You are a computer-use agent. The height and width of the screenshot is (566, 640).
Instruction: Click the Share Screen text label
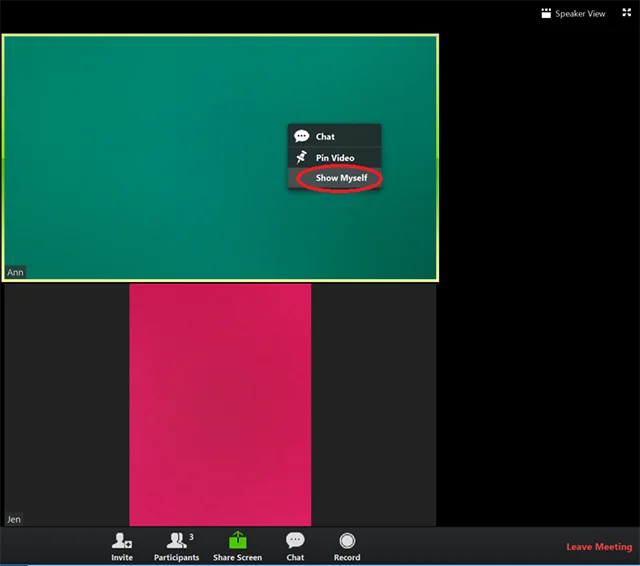(x=238, y=557)
